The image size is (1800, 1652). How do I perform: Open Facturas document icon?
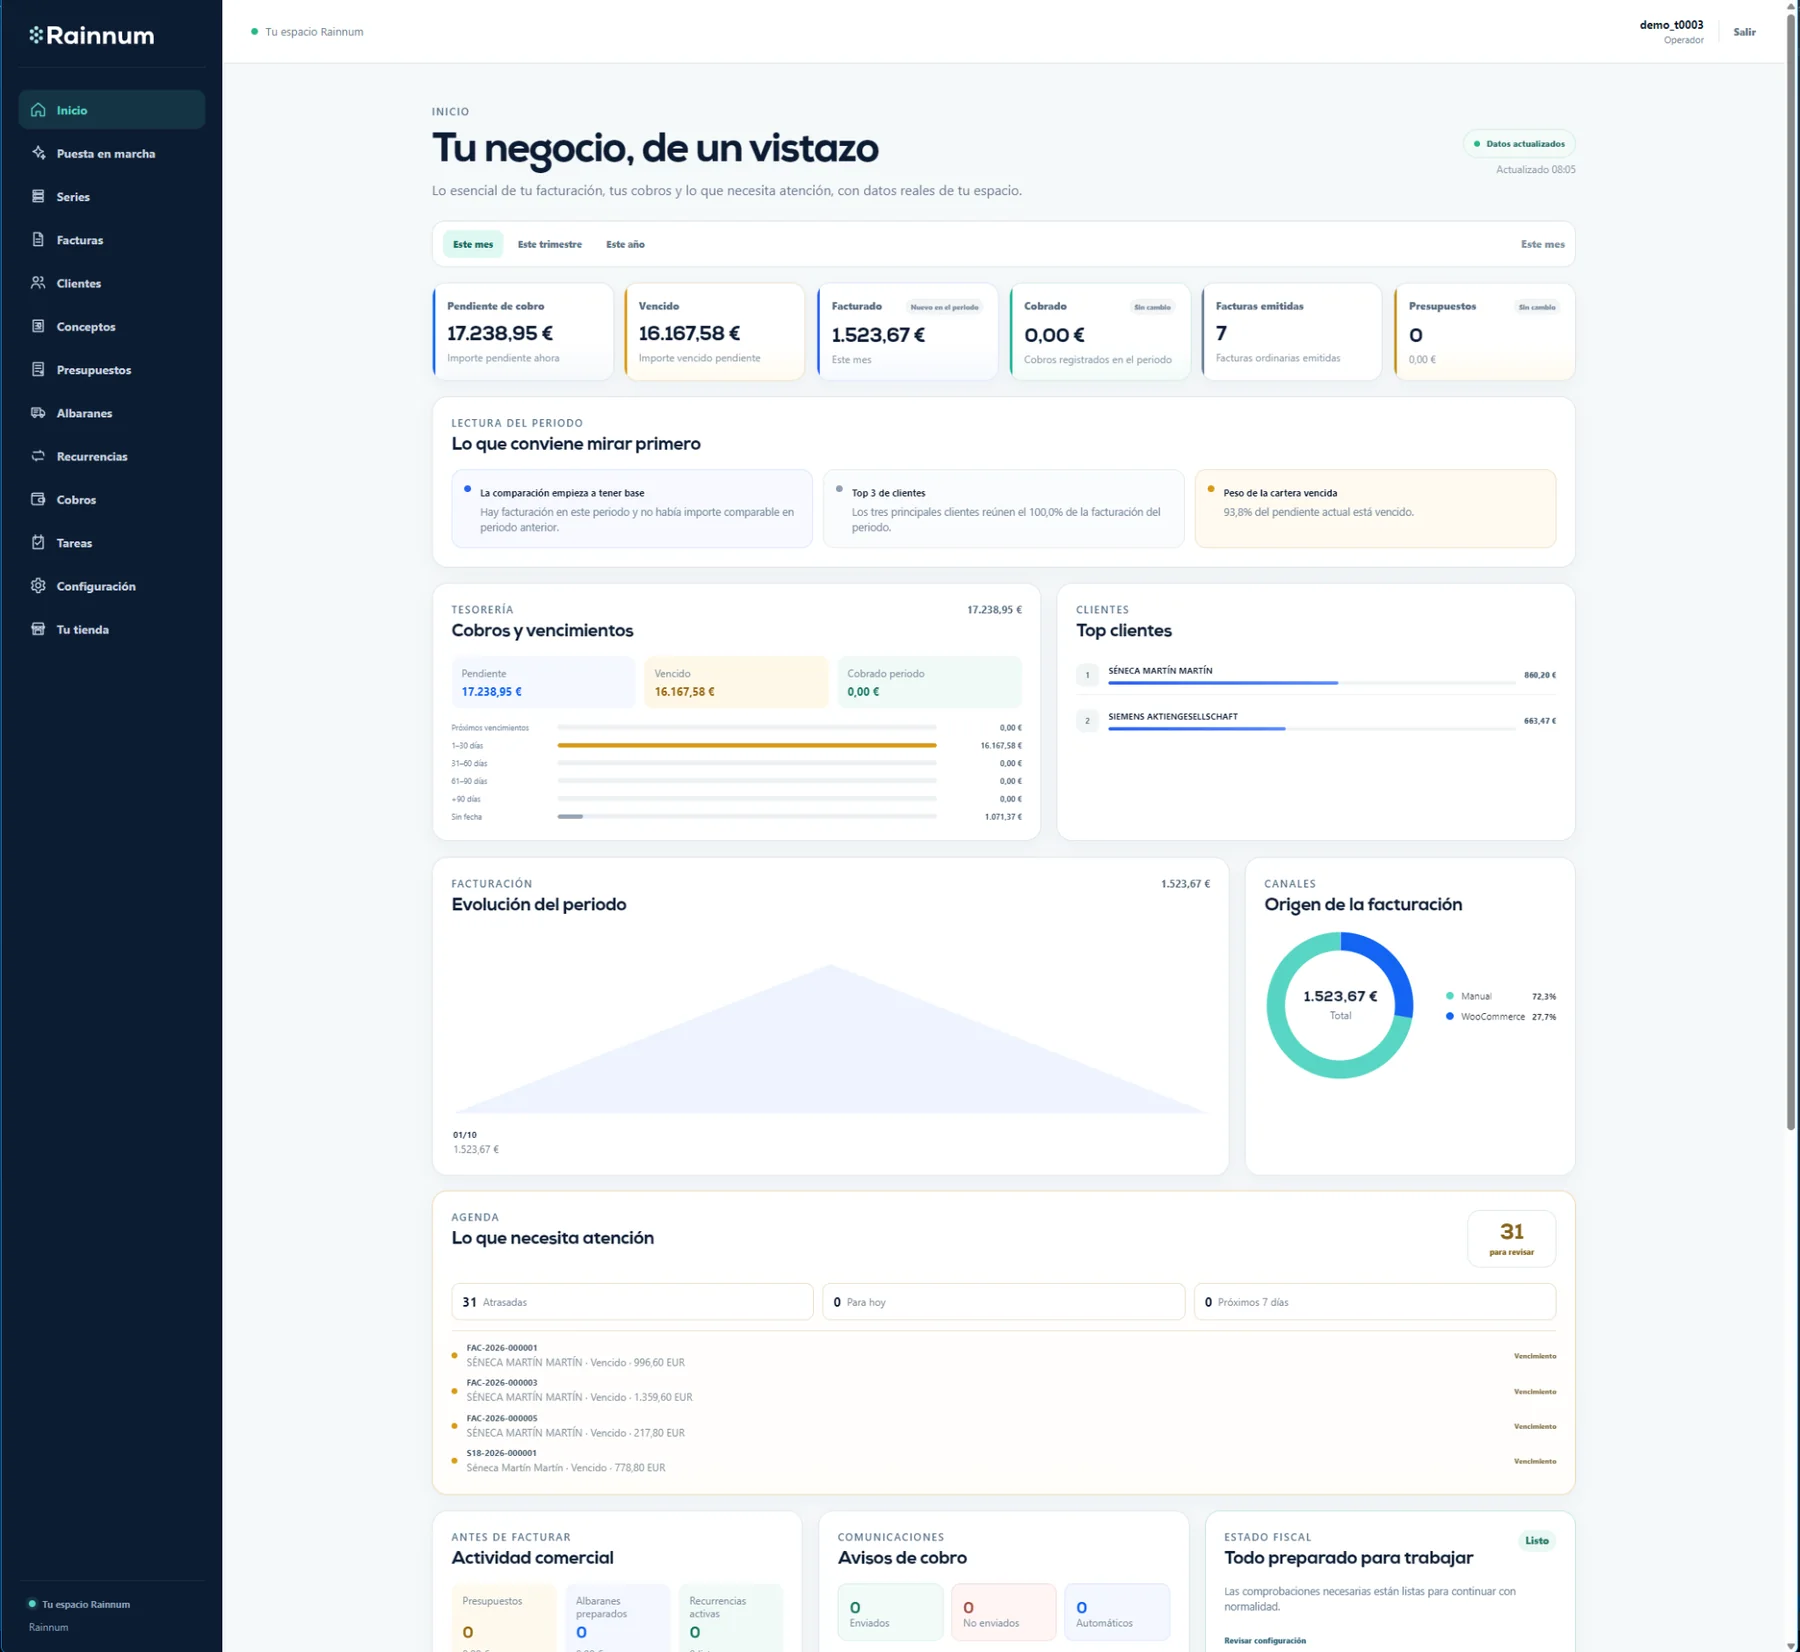38,240
